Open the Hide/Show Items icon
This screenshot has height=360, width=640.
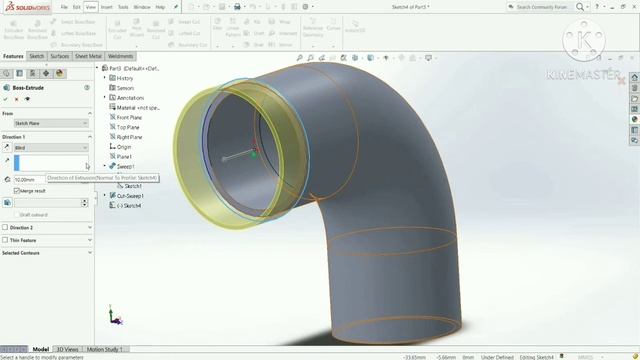click(386, 58)
